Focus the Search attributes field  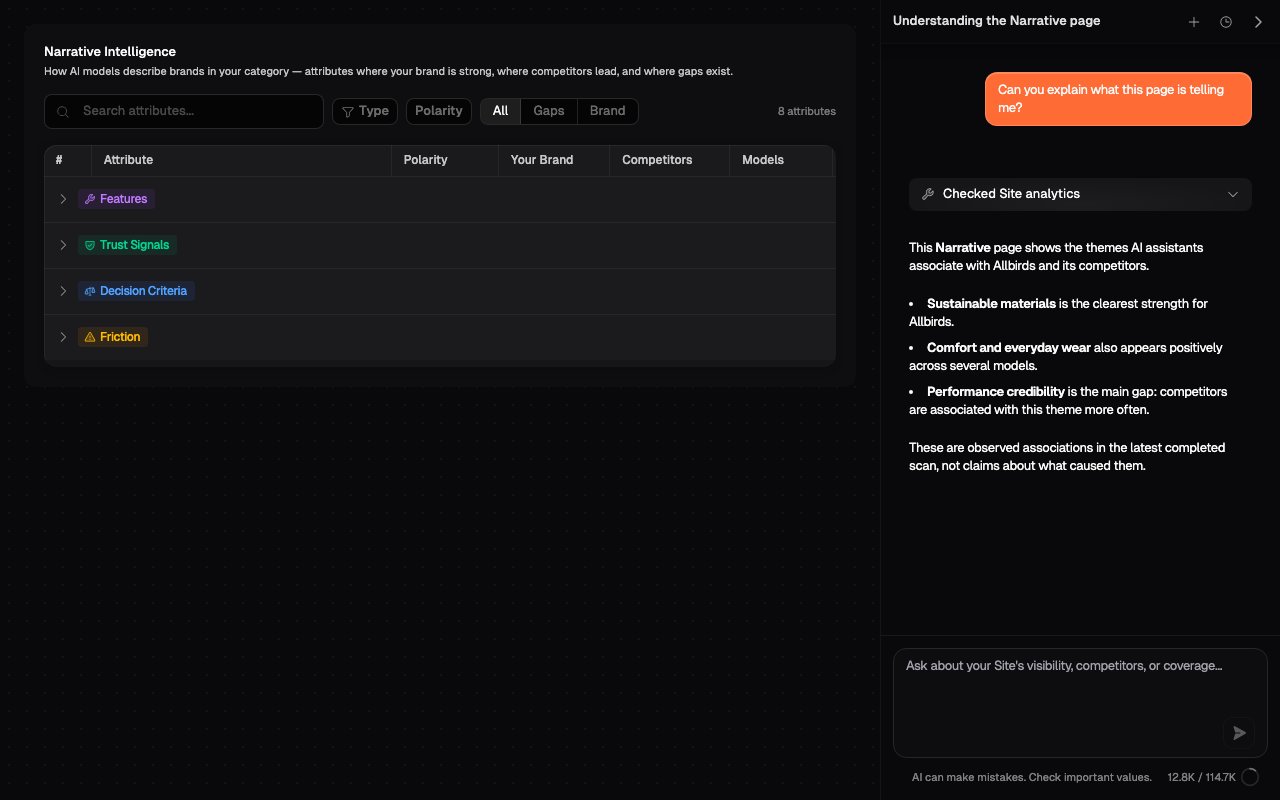click(184, 111)
